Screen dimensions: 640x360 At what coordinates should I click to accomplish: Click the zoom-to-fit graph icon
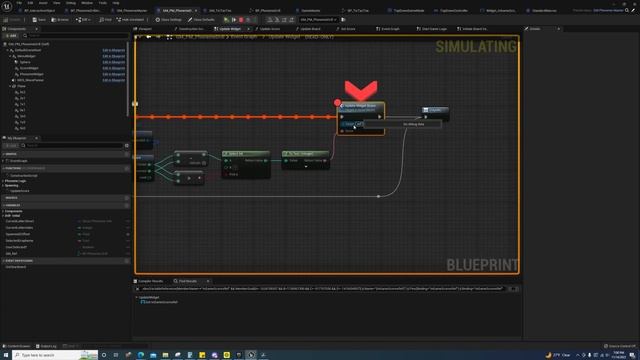pyautogui.click(x=169, y=37)
